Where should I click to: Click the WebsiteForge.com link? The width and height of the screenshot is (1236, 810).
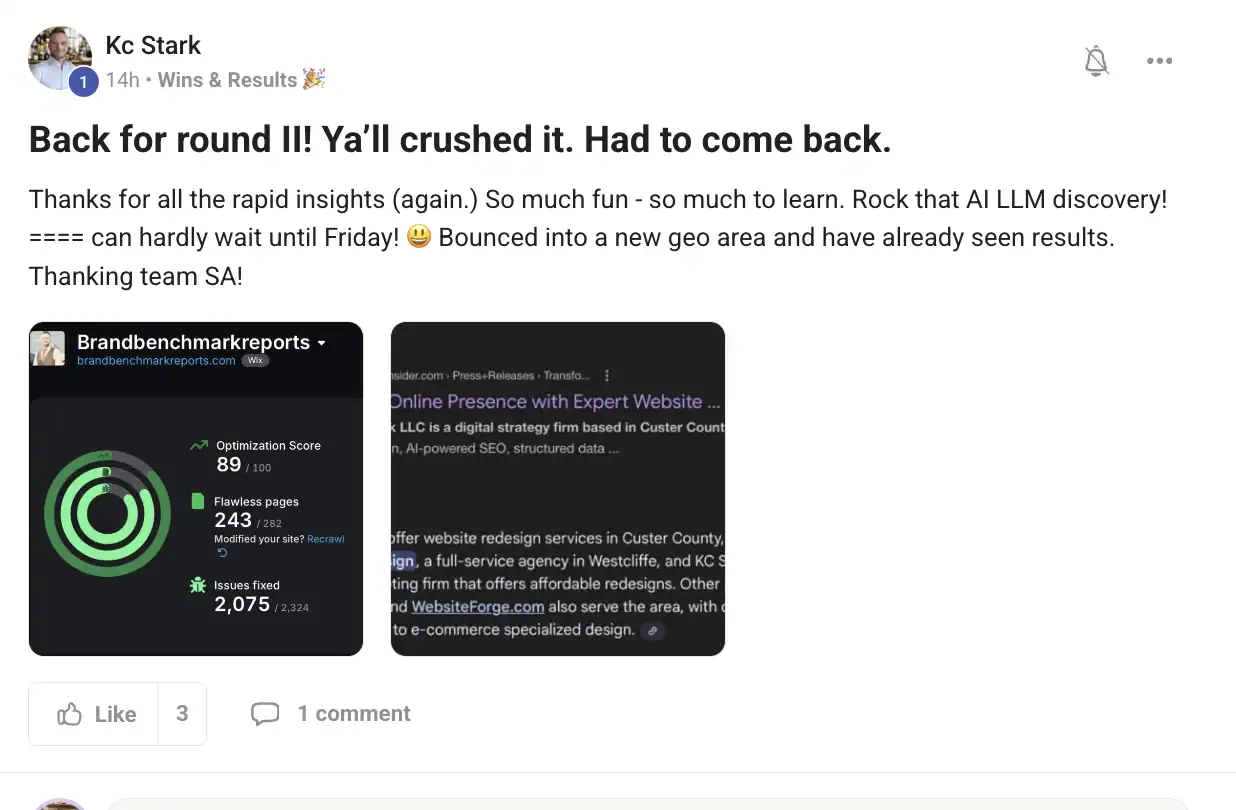pos(478,607)
